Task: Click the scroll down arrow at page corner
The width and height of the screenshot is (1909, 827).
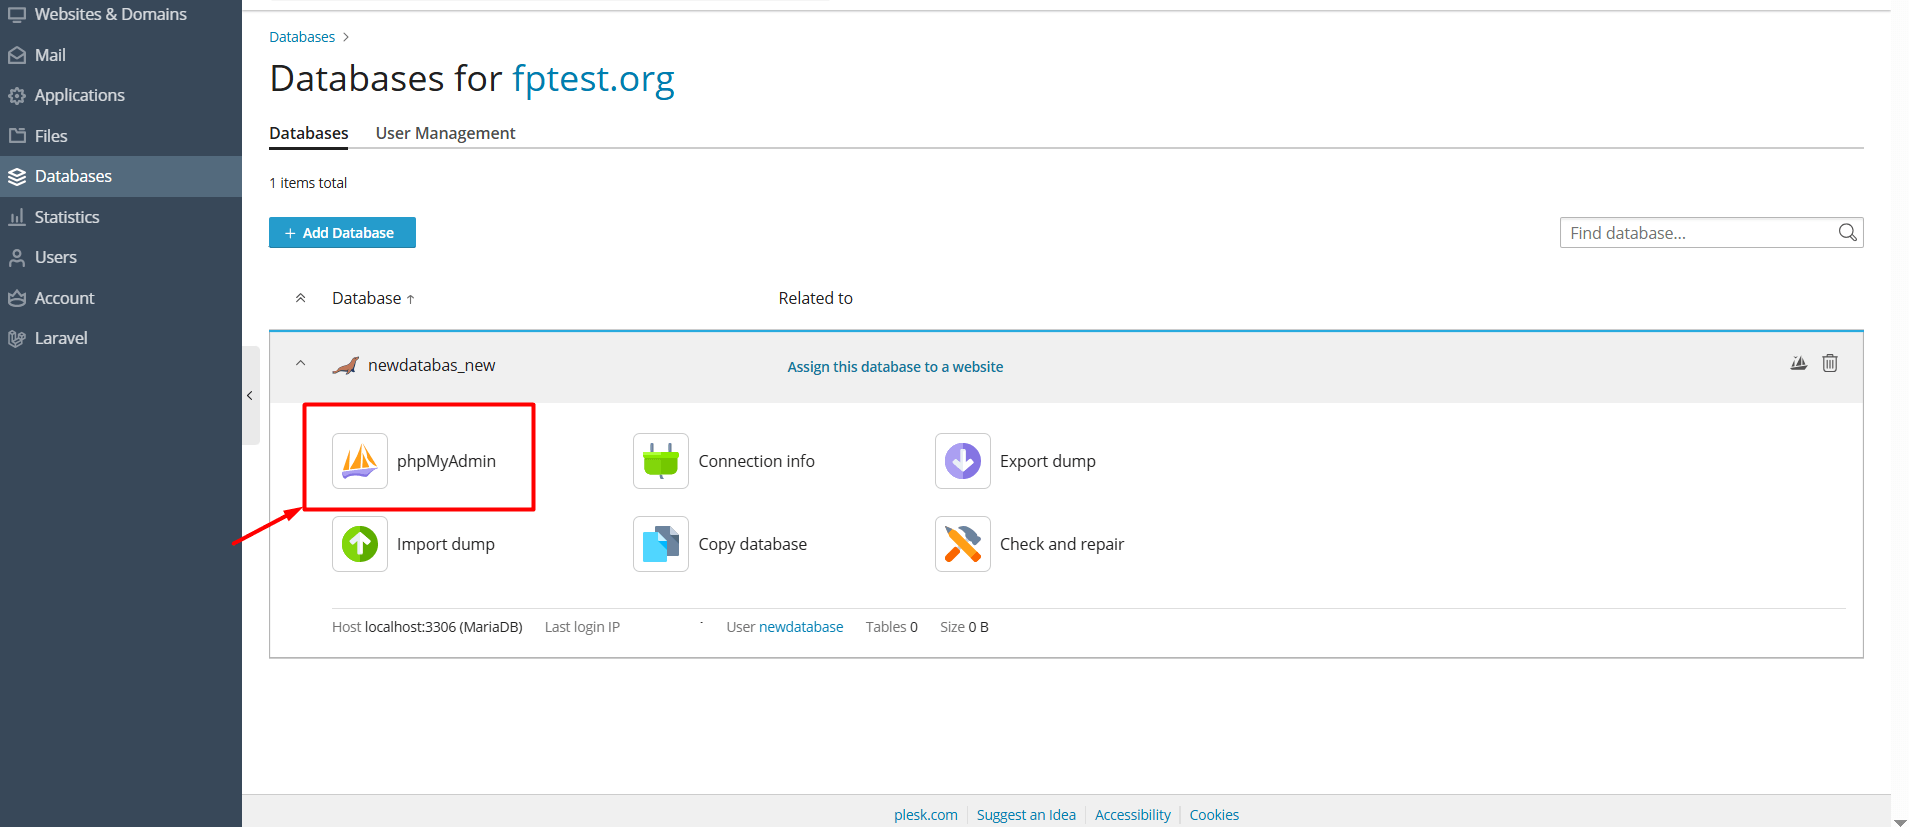Action: pyautogui.click(x=1900, y=821)
